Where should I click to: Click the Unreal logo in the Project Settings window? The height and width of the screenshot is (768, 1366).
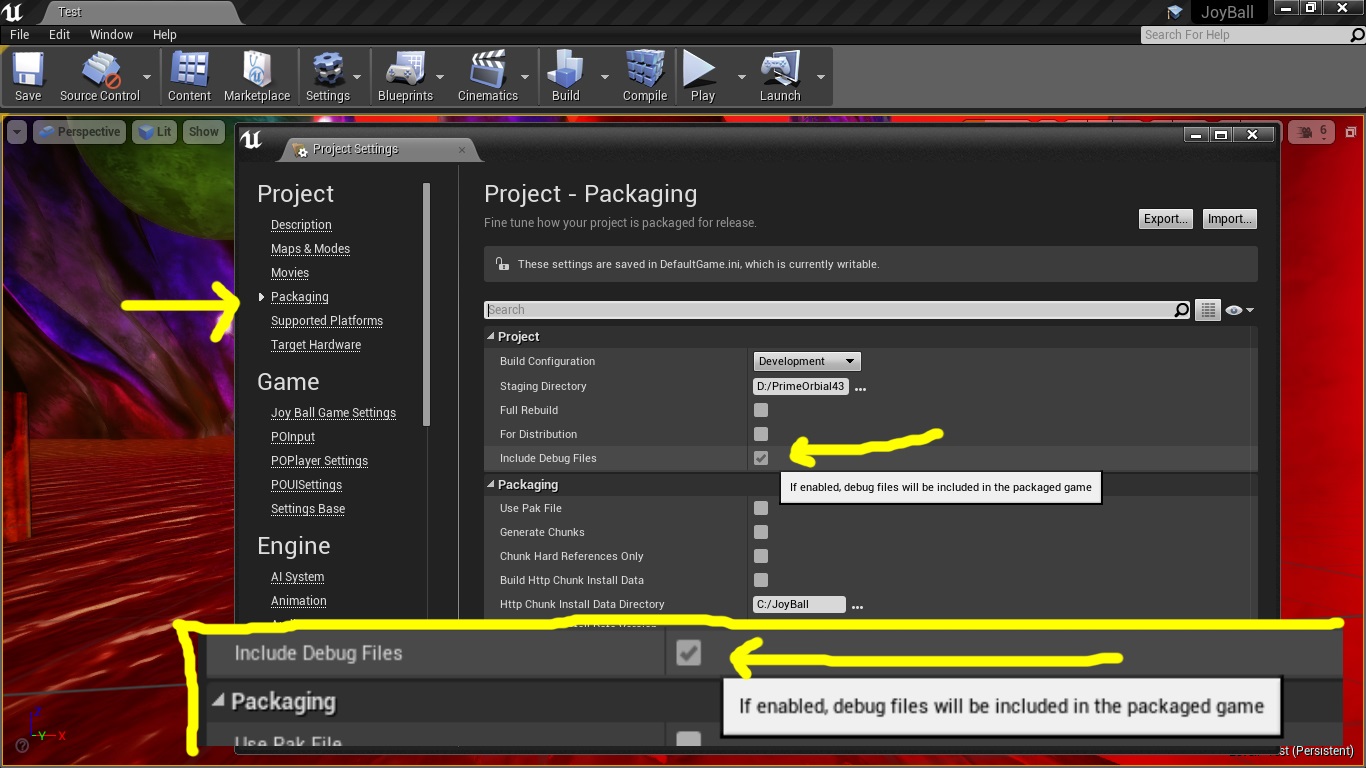pyautogui.click(x=251, y=140)
